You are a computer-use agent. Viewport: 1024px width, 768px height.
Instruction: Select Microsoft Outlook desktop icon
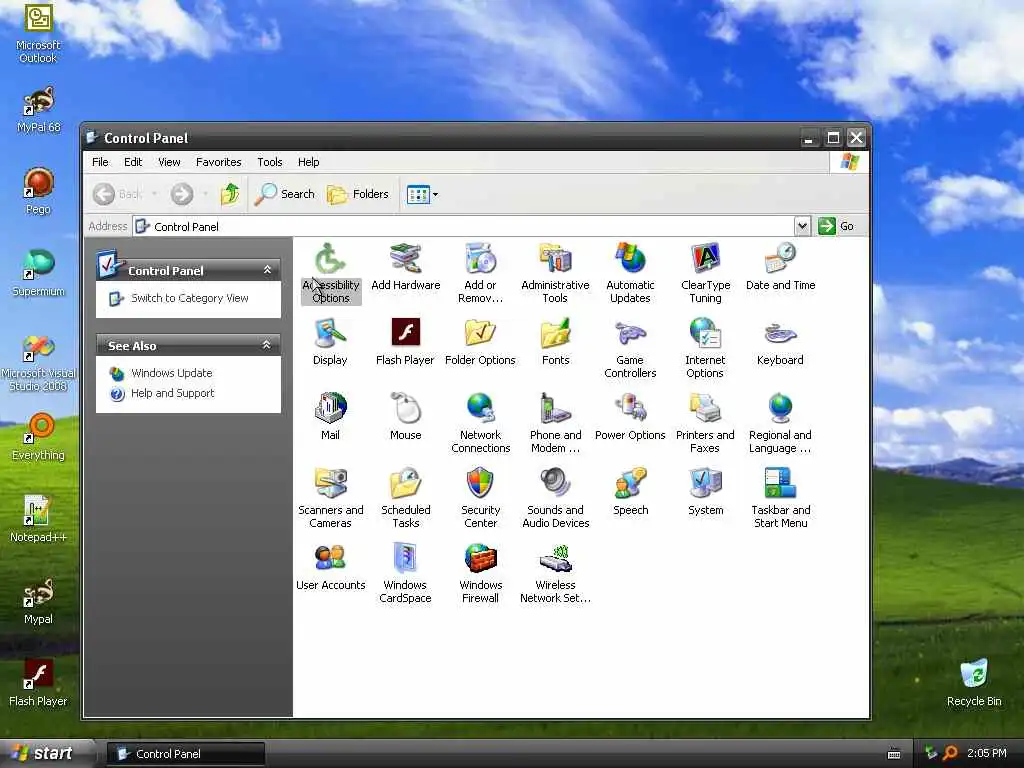(38, 35)
